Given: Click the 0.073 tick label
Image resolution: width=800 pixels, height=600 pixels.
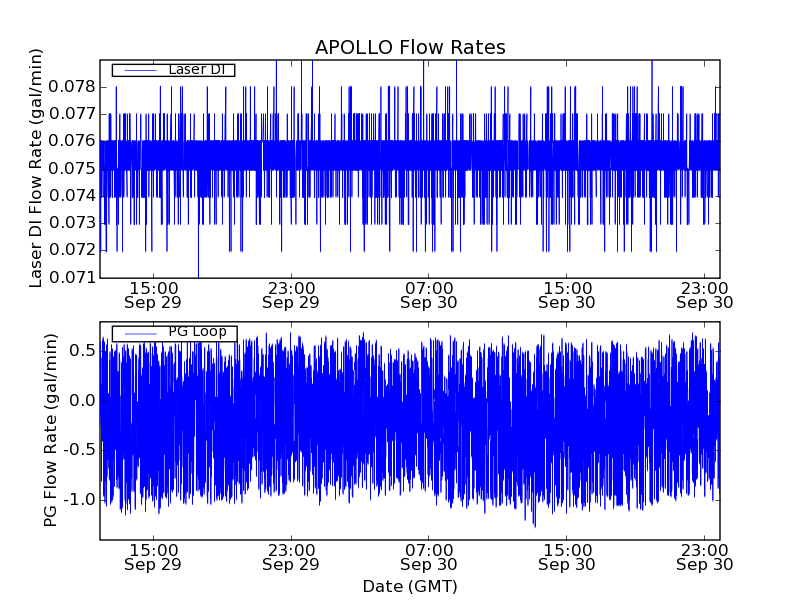Looking at the screenshot, I should click(72, 223).
